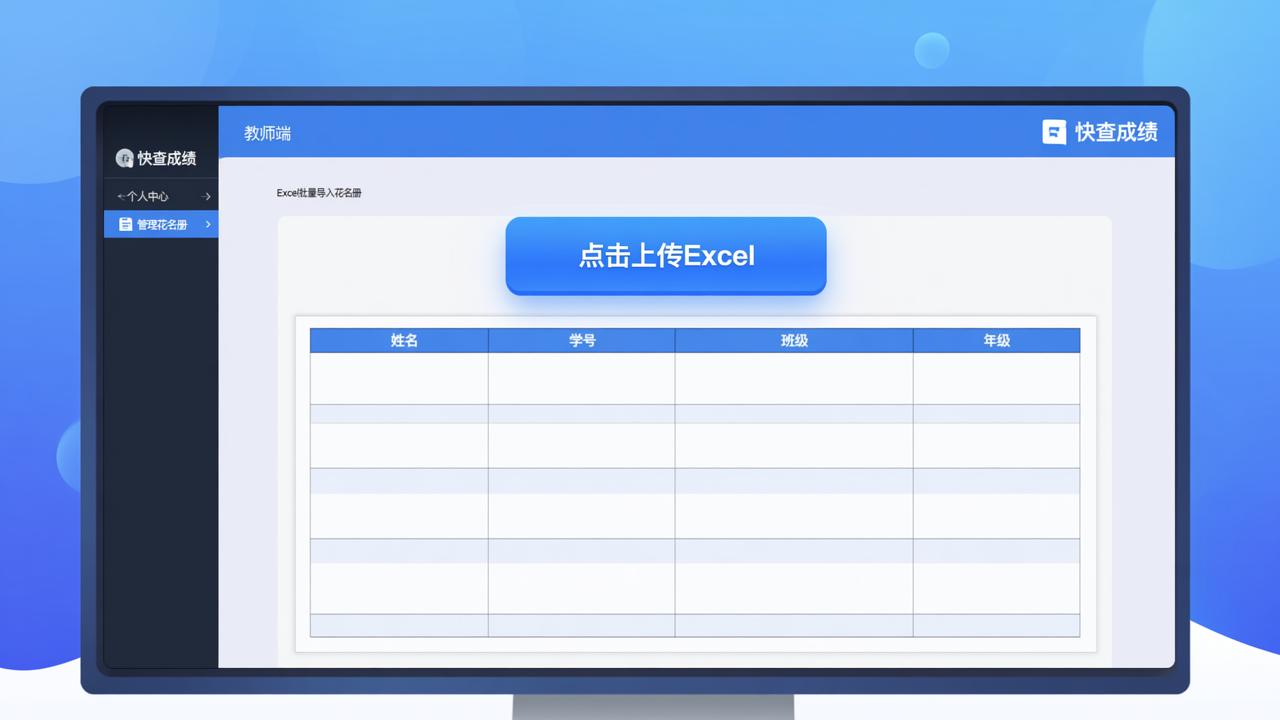This screenshot has width=1280, height=720.
Task: Click the 学号 column header
Action: coord(582,340)
